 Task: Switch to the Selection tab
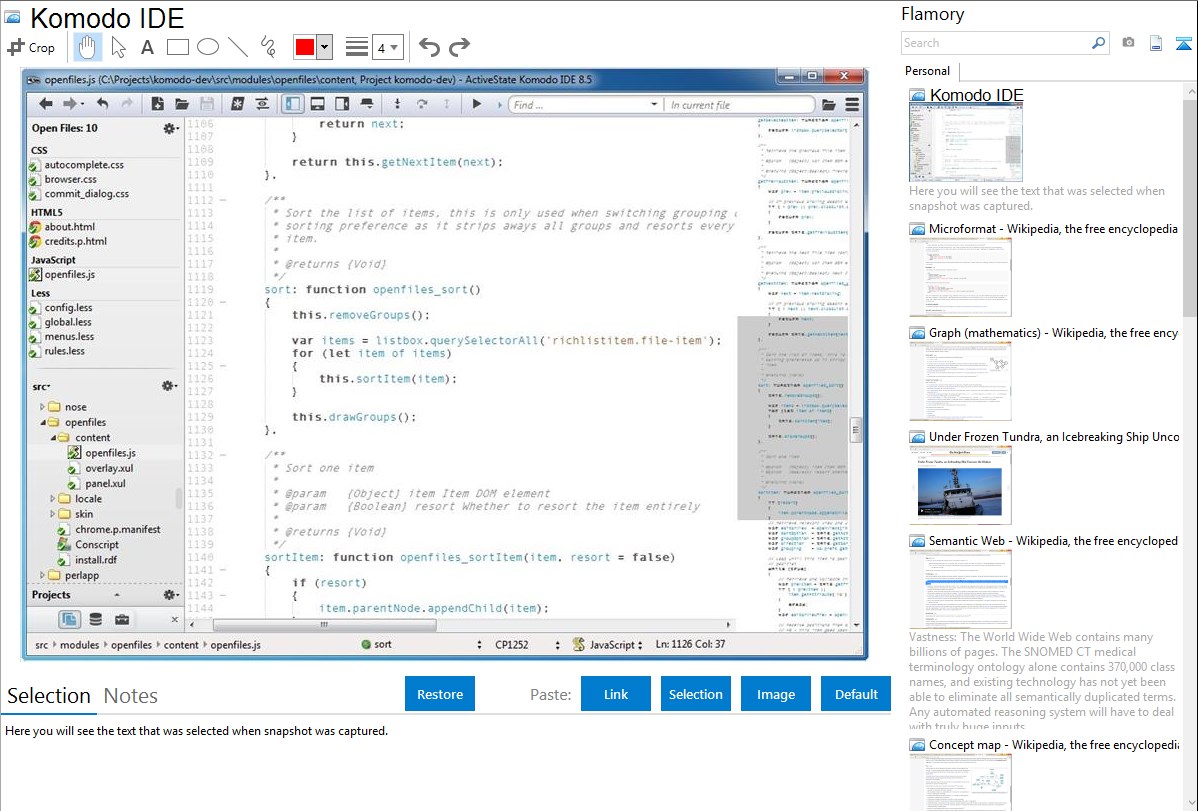[49, 696]
